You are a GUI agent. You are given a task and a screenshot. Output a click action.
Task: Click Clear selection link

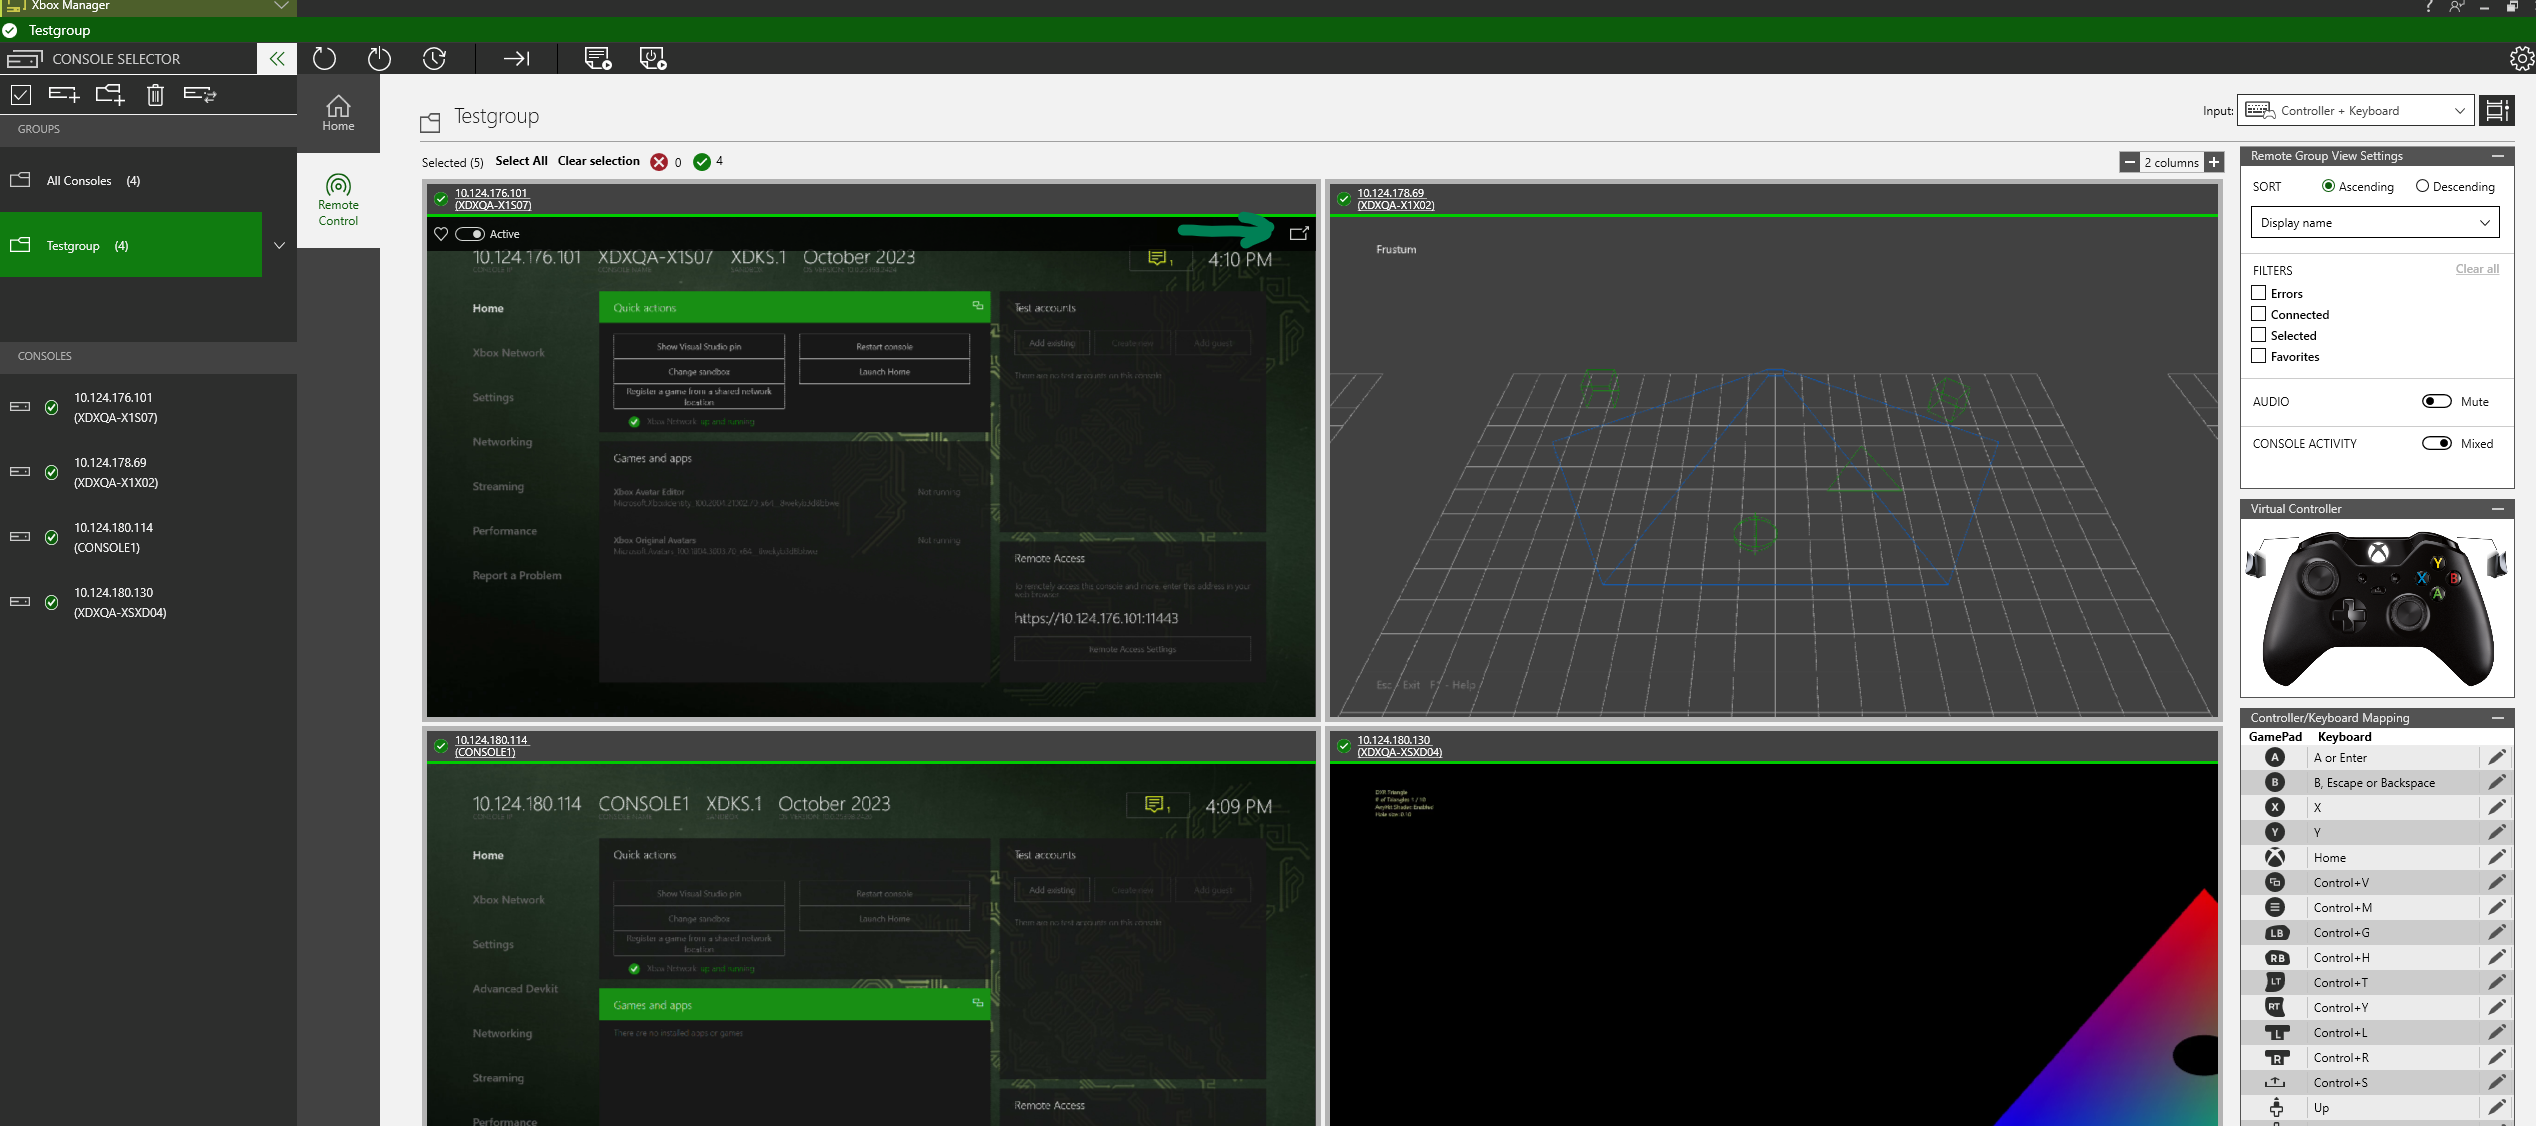[598, 161]
